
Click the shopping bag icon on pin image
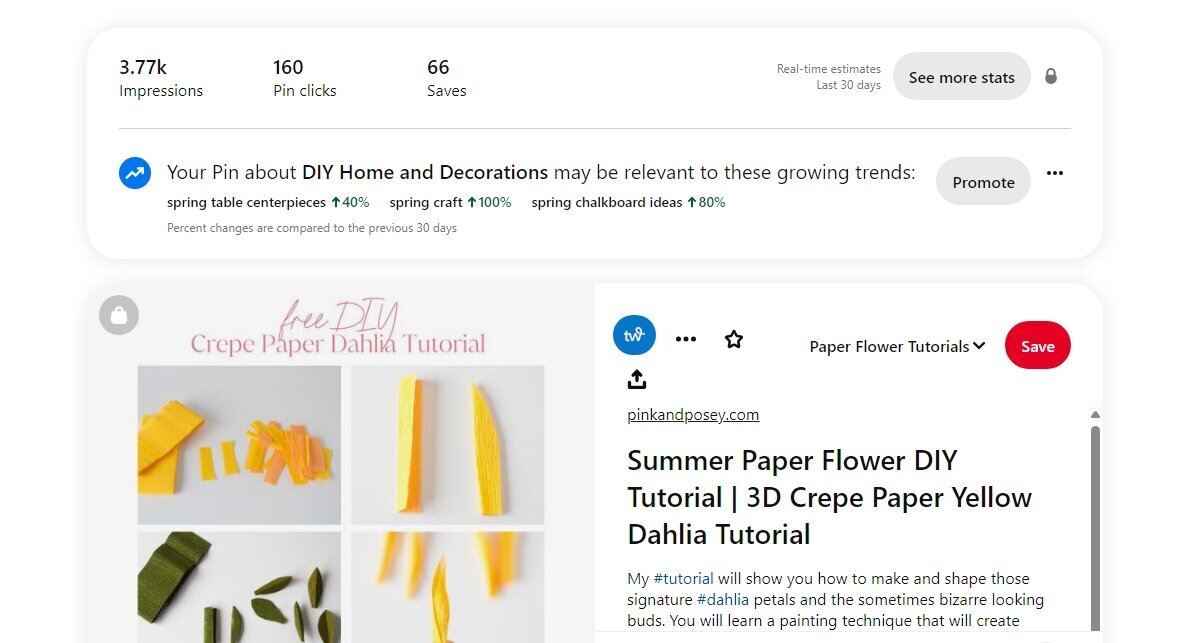(119, 315)
